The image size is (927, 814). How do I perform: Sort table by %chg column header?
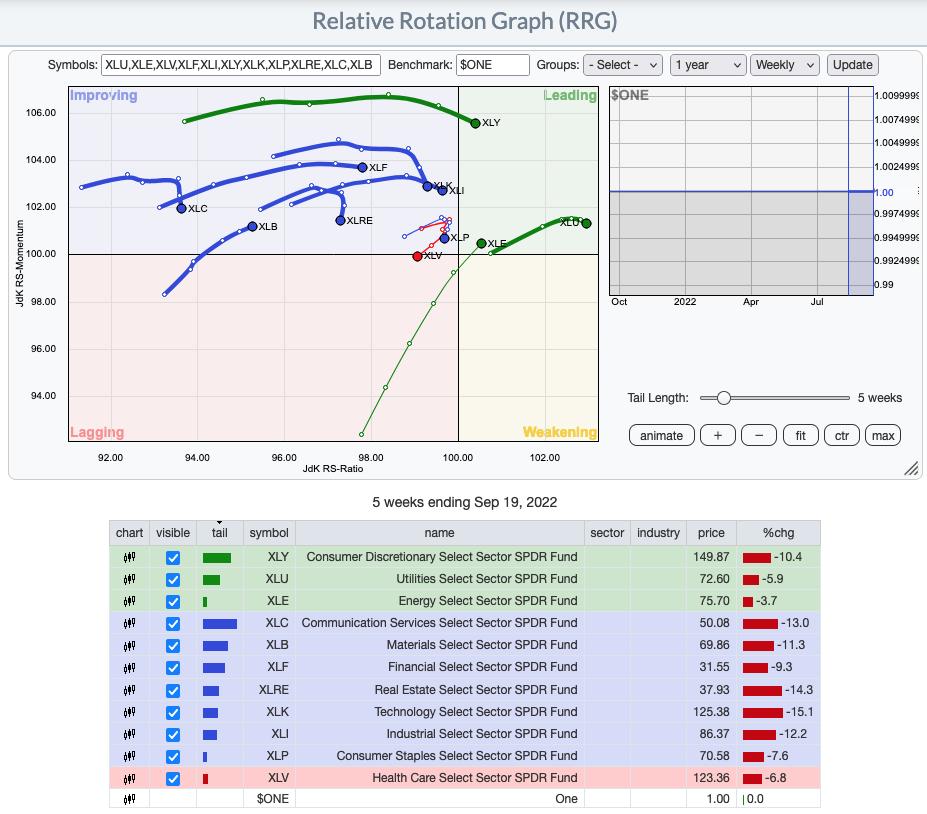(779, 533)
